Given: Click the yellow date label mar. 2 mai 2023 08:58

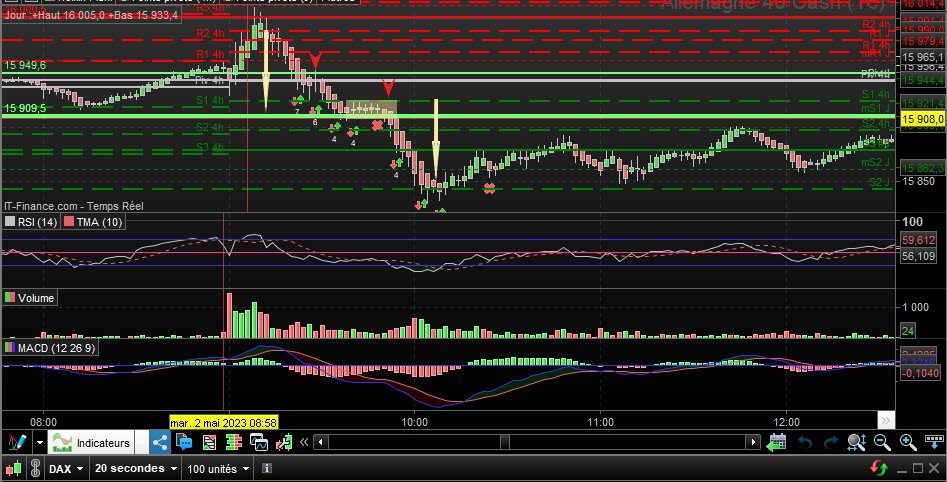Looking at the screenshot, I should (223, 423).
